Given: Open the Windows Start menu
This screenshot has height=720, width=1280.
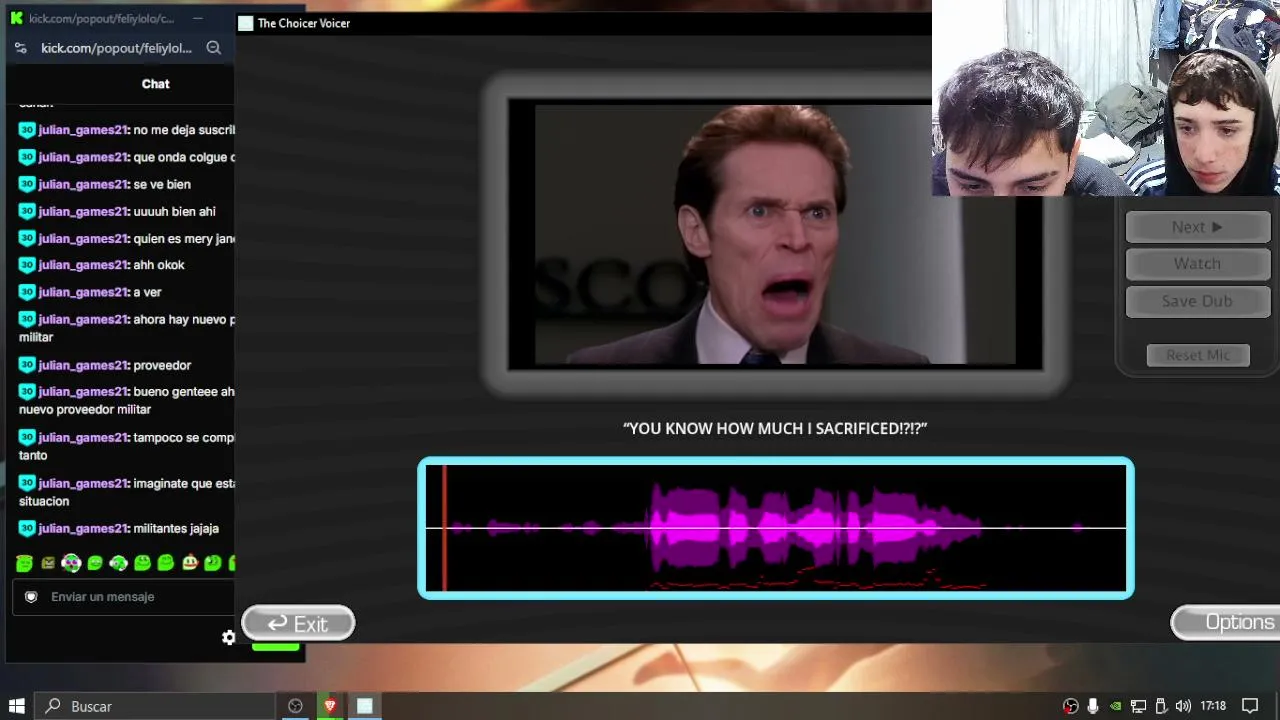Looking at the screenshot, I should (17, 706).
